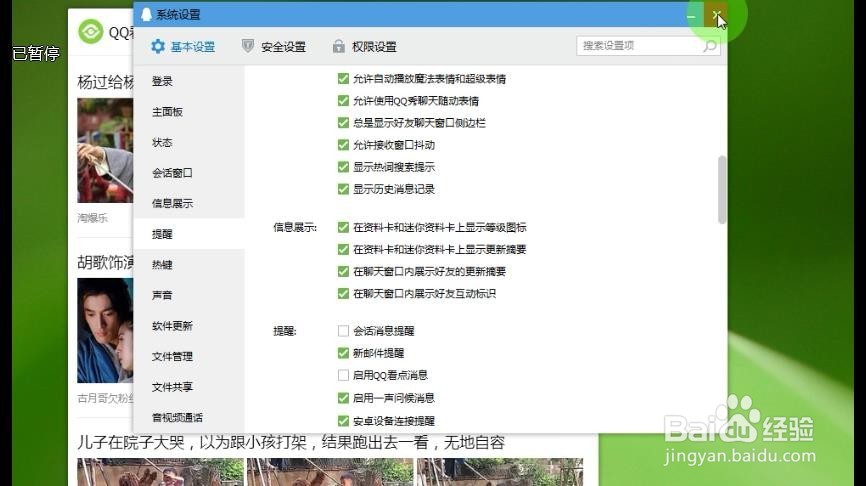Image resolution: width=866 pixels, height=486 pixels.
Task: Enable the 会话消息提醒 checkbox
Action: [343, 331]
